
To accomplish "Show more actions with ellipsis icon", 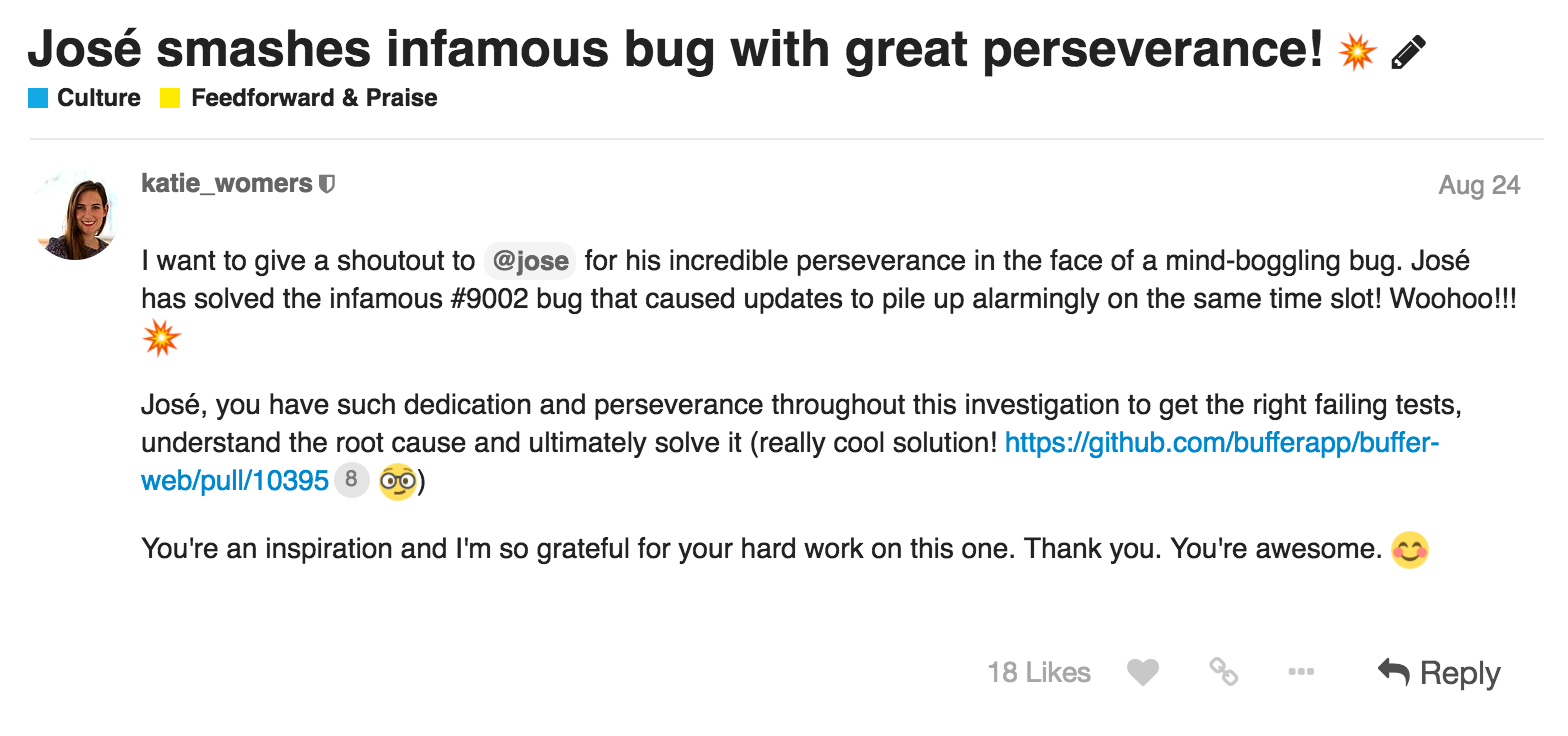I will 1301,673.
